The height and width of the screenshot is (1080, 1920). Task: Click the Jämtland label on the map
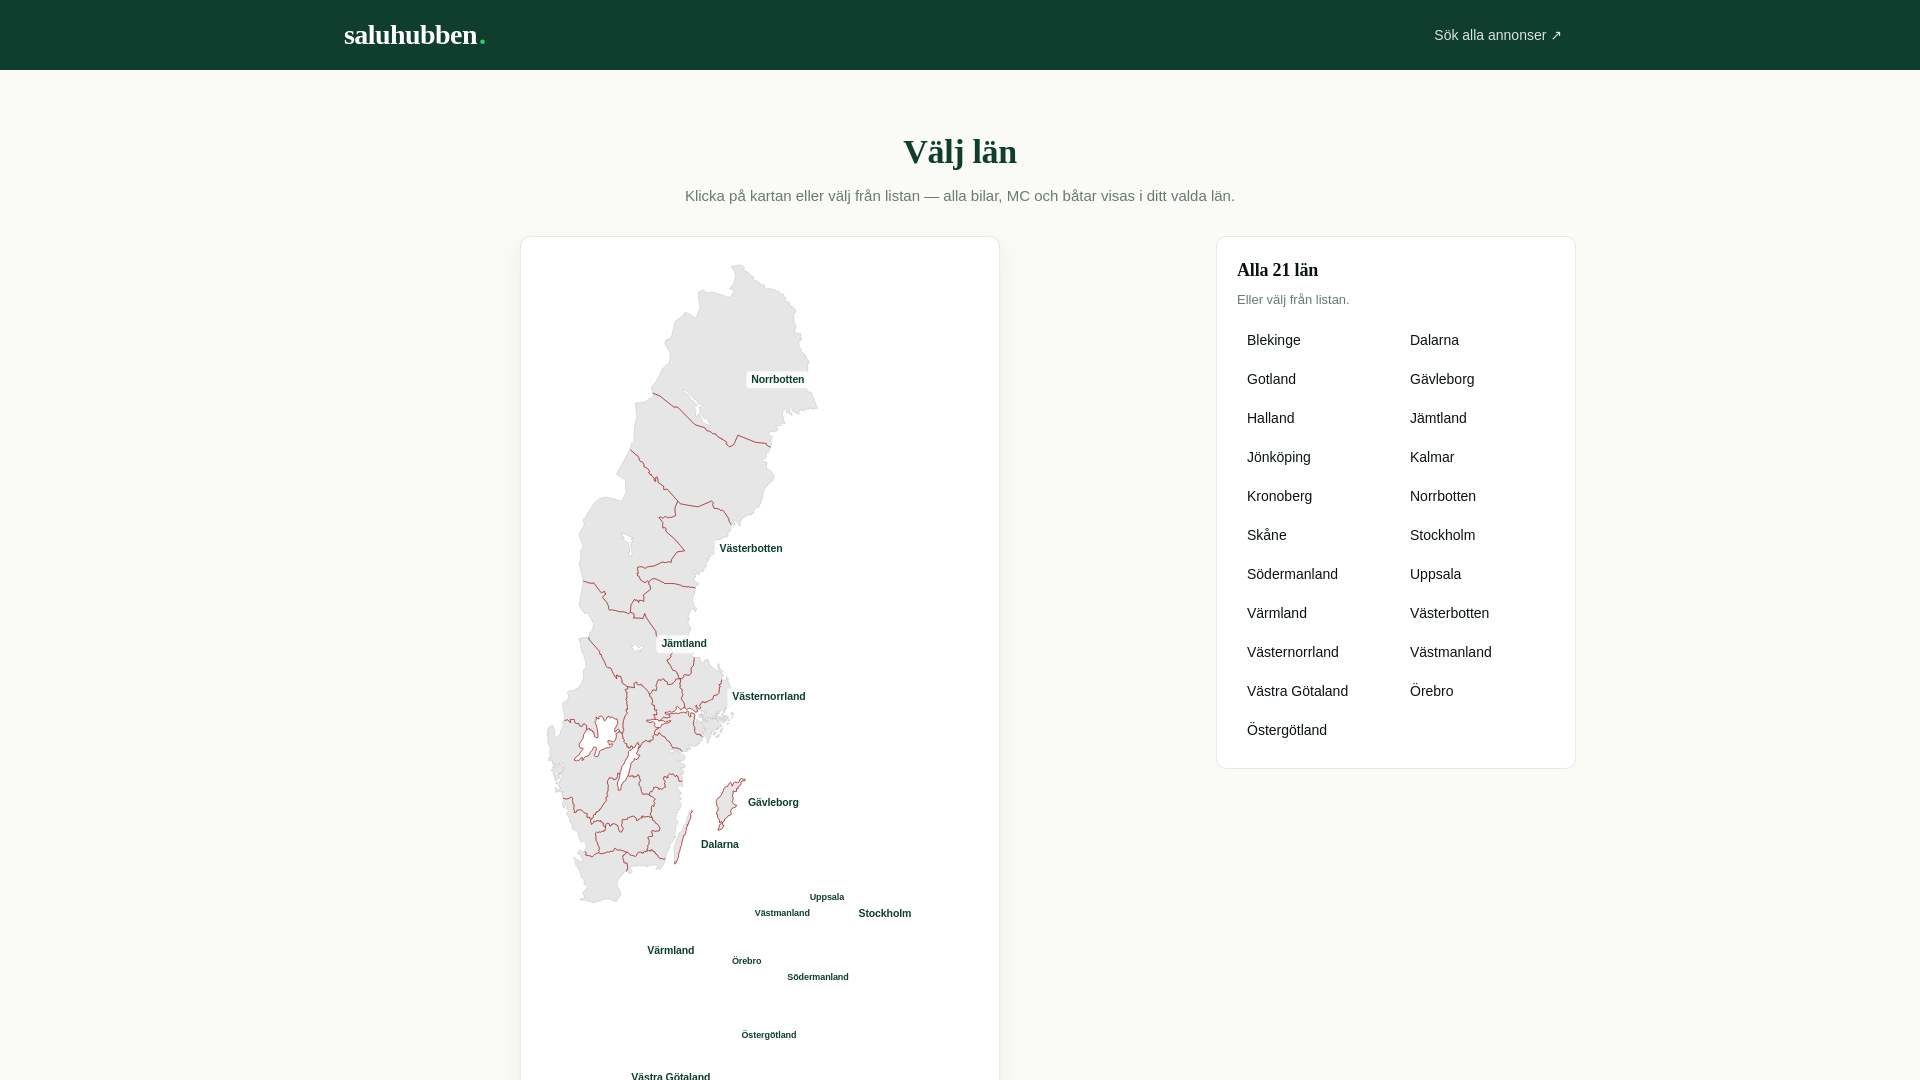684,644
